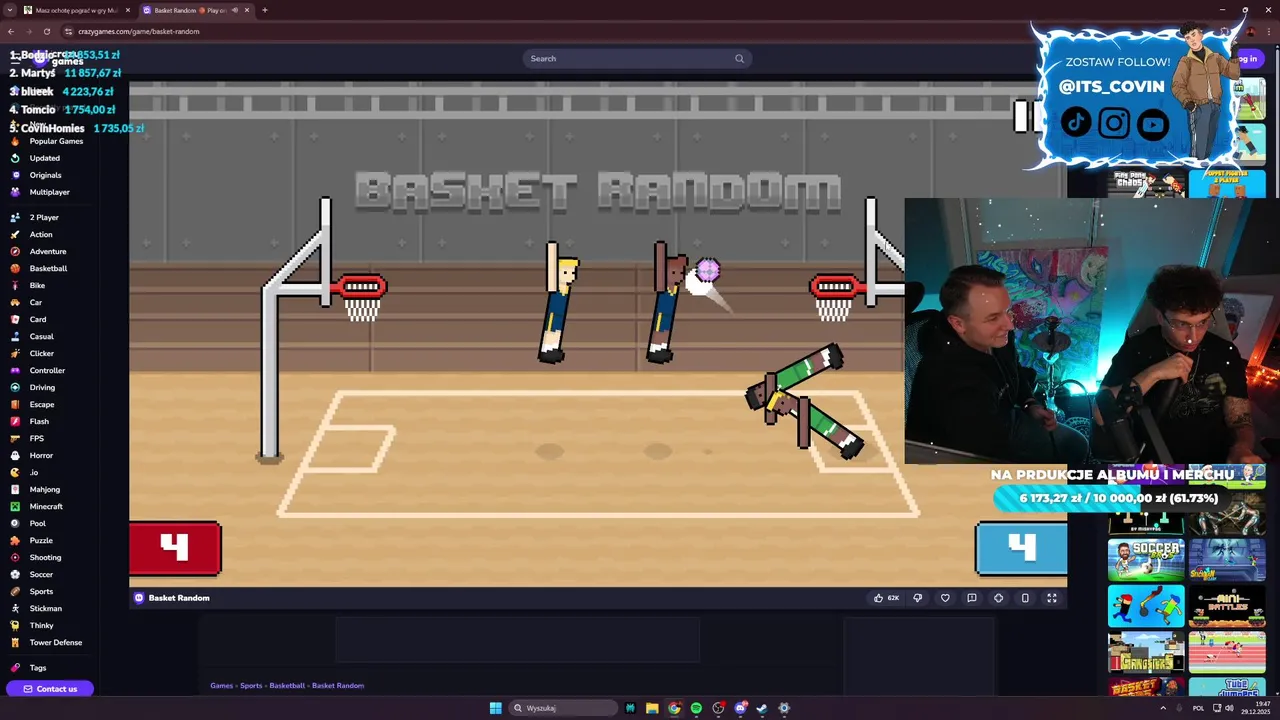Click the browser address bar URL
Screen dimensions: 1280x720
click(x=139, y=31)
